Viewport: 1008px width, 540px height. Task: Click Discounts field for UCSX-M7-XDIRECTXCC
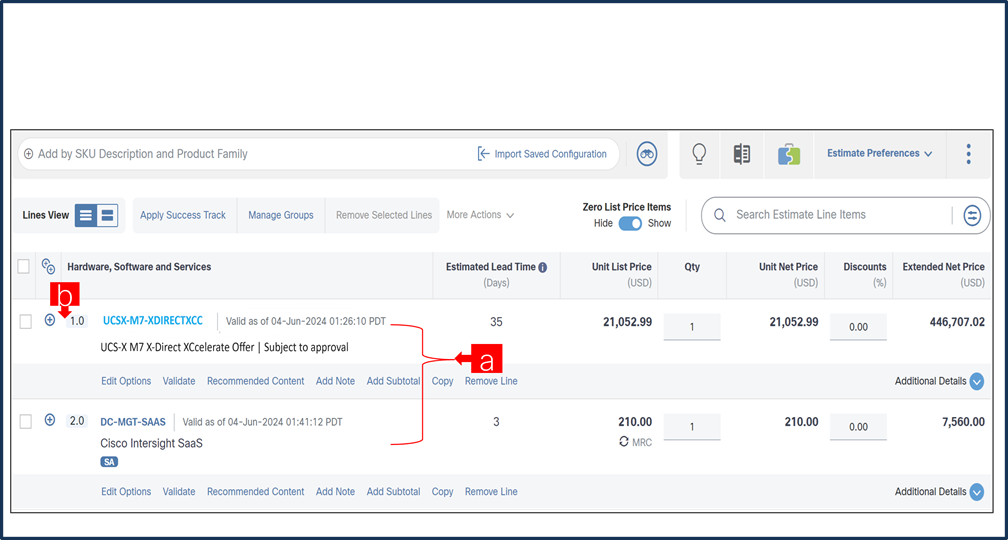click(x=858, y=327)
